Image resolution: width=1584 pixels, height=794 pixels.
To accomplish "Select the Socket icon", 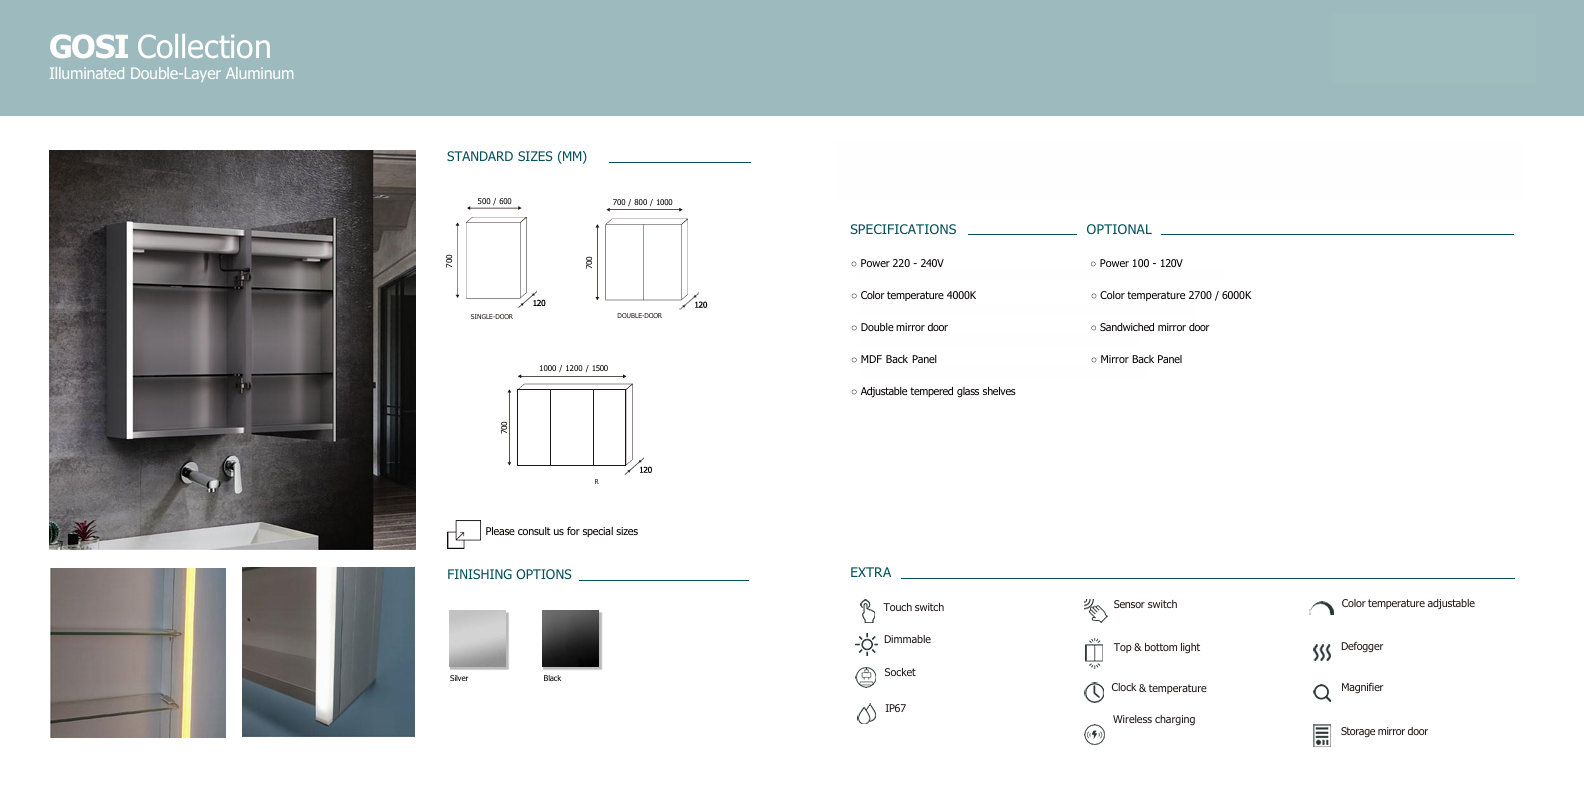I will click(866, 677).
